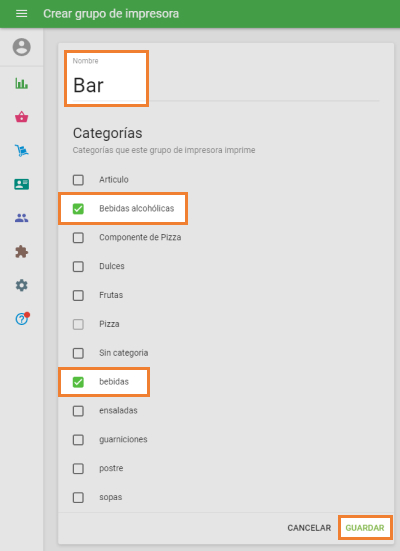Select the Dulces category checkbox
The height and width of the screenshot is (551, 400).
pyautogui.click(x=78, y=266)
